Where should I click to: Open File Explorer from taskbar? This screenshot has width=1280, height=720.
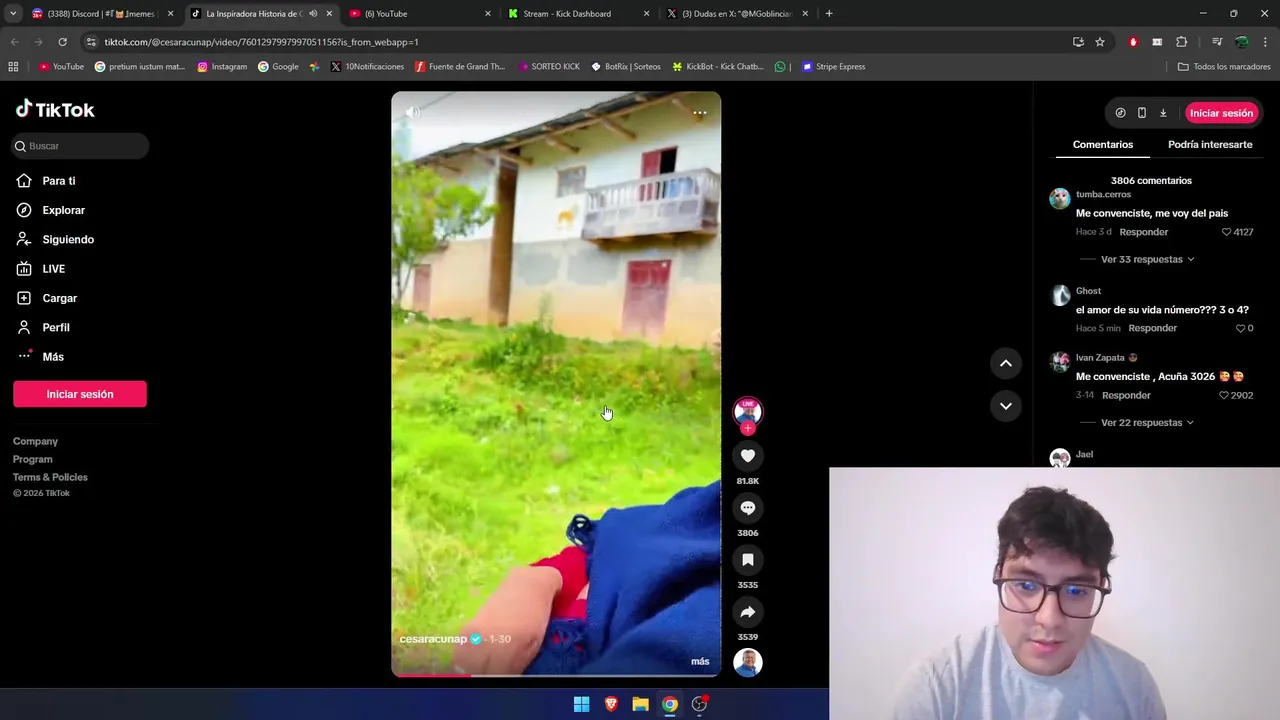pyautogui.click(x=640, y=704)
